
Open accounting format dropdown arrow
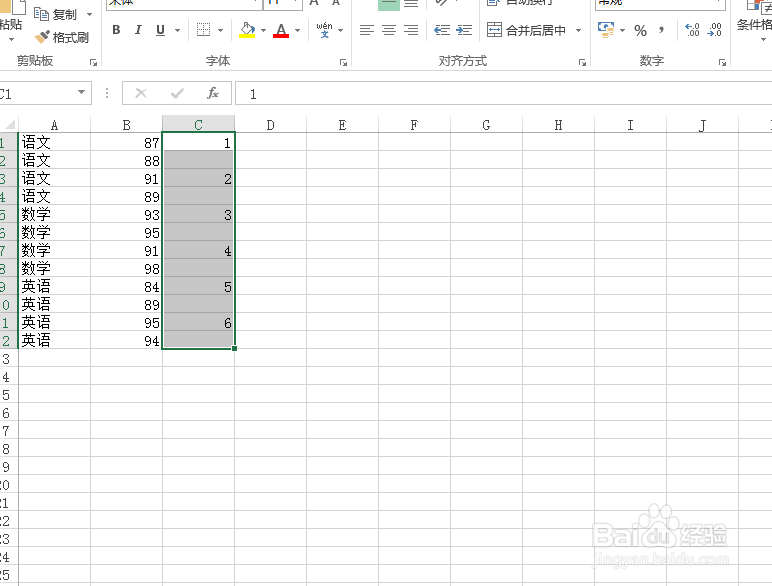coord(622,31)
